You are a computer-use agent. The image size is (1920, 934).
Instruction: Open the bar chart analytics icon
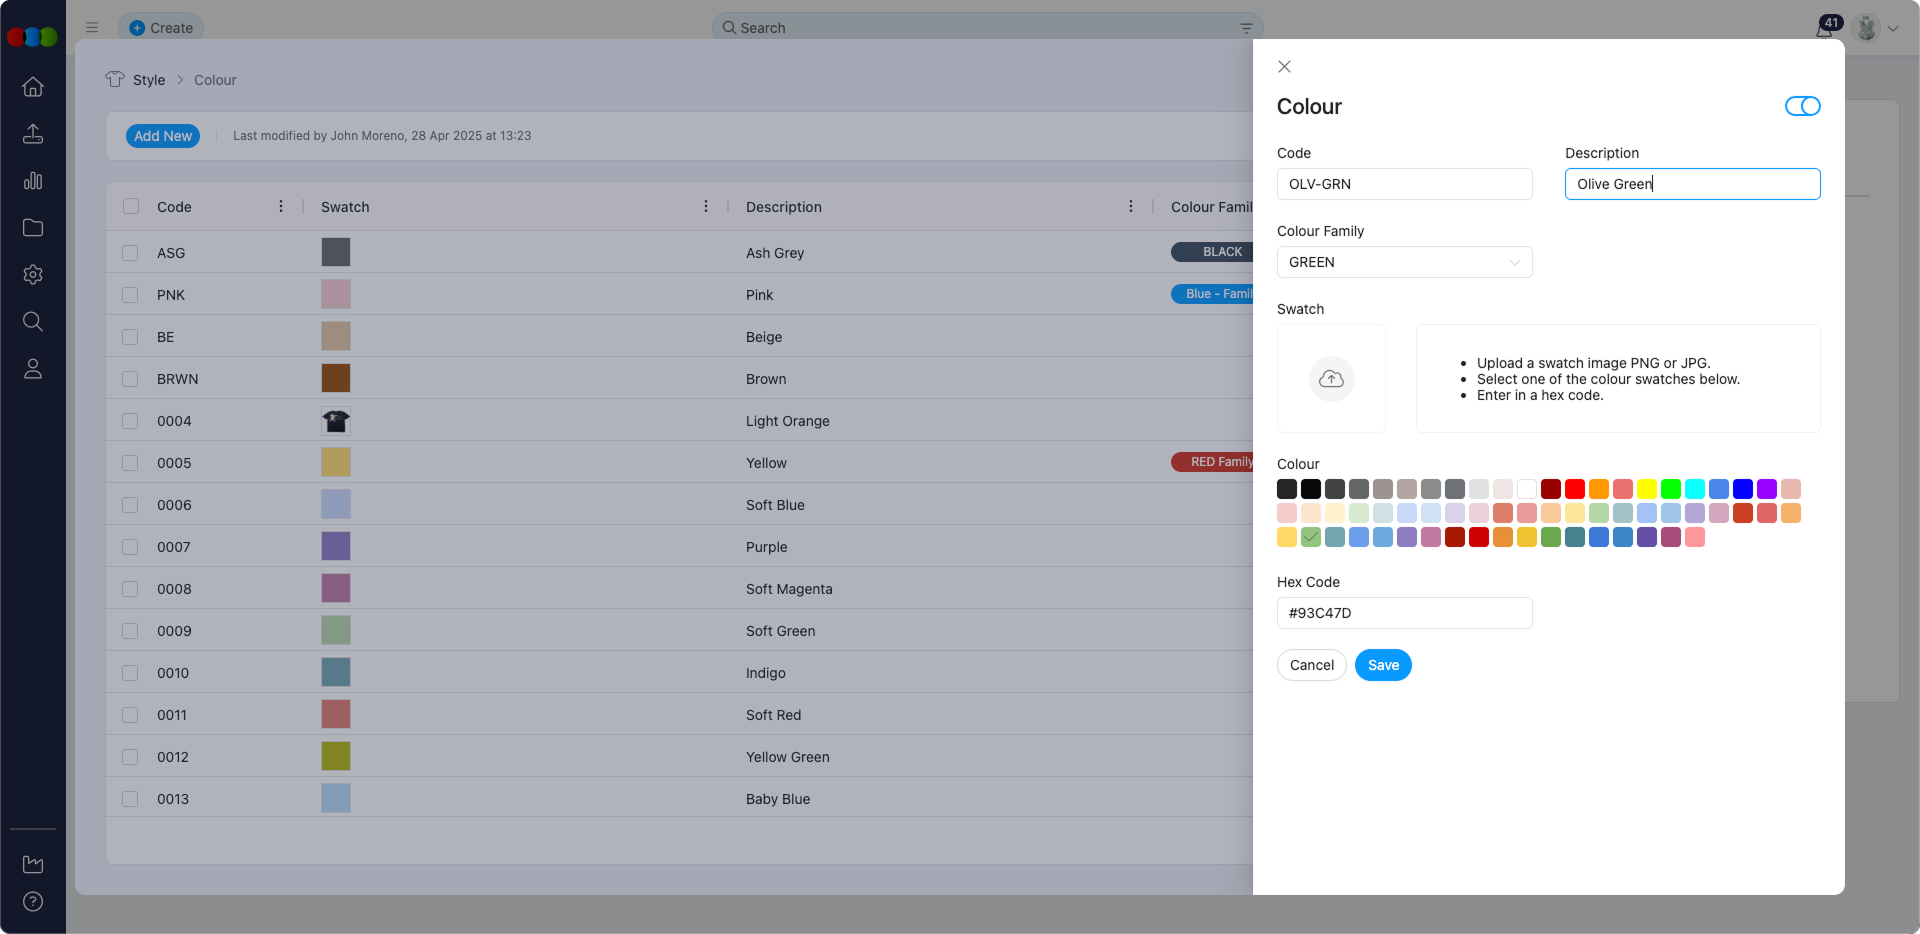pos(33,181)
